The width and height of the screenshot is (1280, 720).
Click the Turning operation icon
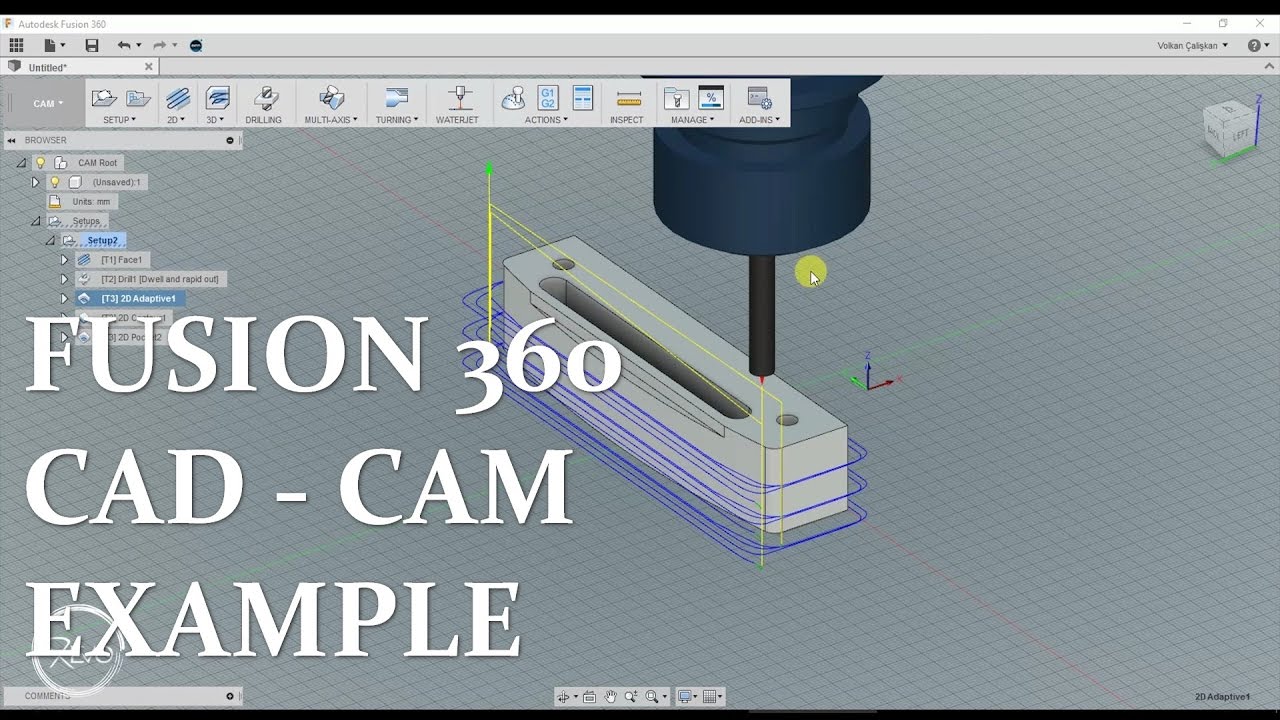pos(397,98)
